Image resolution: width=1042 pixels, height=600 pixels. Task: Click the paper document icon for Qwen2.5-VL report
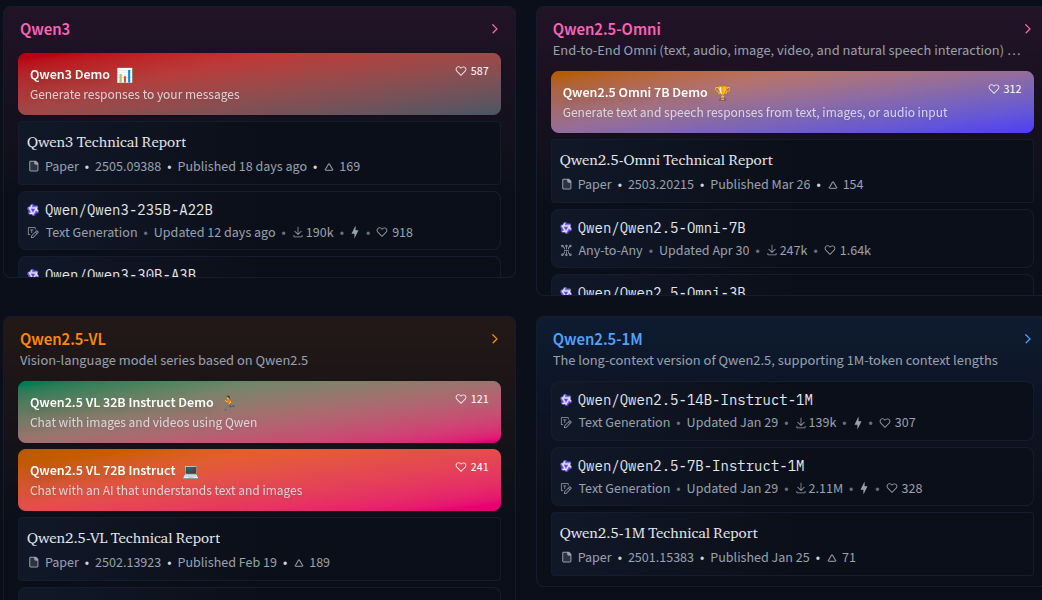[33, 563]
